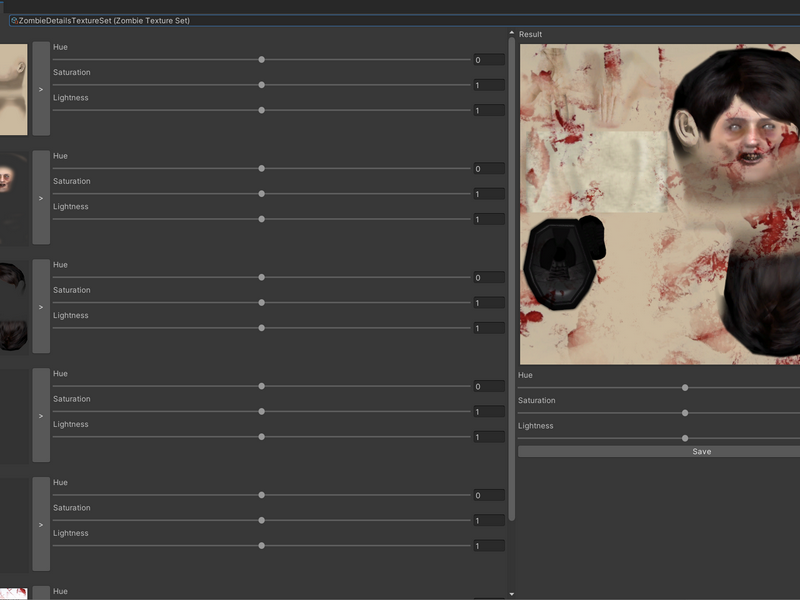Adjust Lightness slider of the face texture layer
Image resolution: width=800 pixels, height=600 pixels.
tap(261, 219)
